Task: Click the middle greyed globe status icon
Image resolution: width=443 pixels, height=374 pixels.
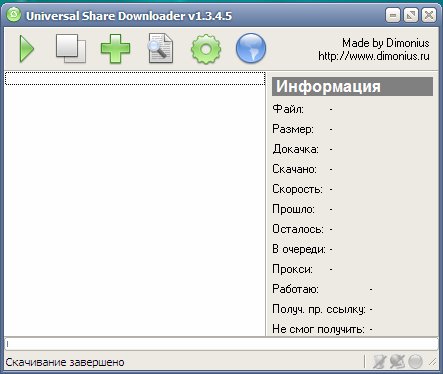Action: click(397, 362)
